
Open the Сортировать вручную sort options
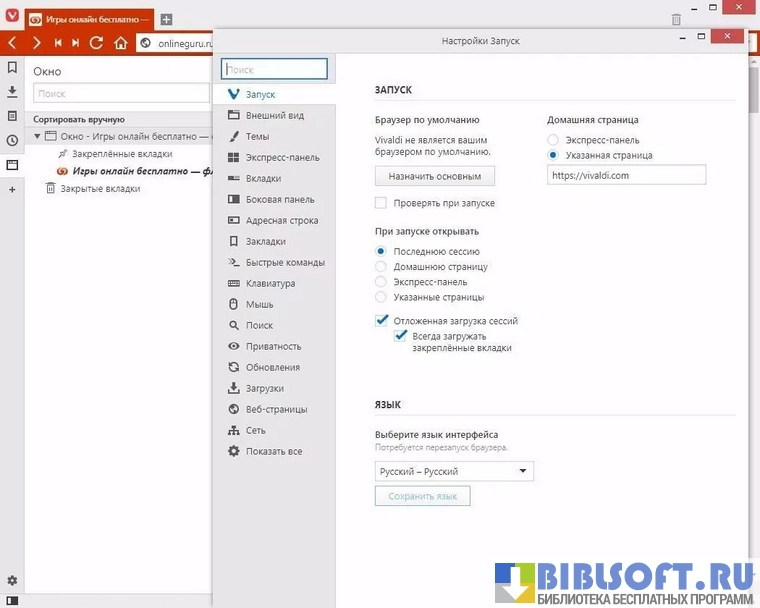(x=79, y=119)
